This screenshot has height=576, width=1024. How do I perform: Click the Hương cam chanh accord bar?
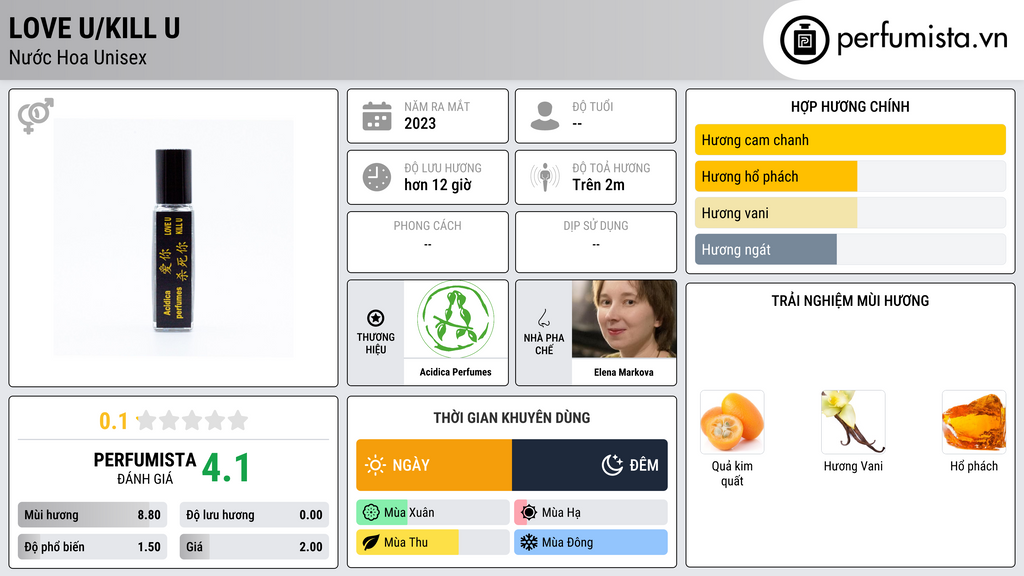850,140
